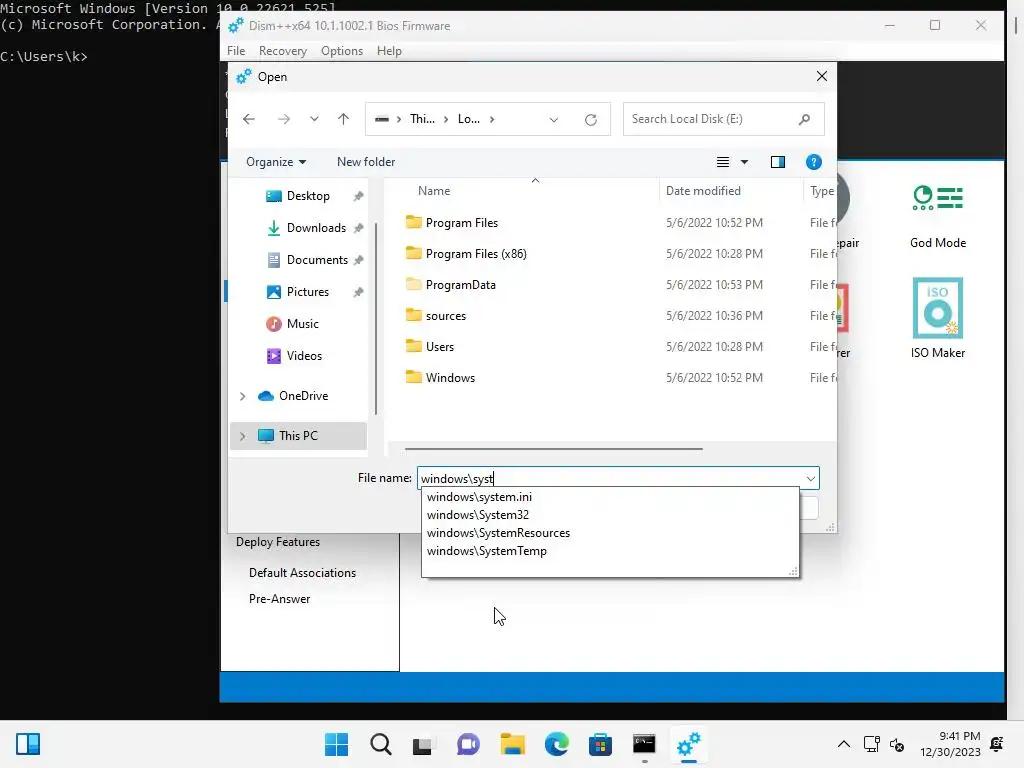The width and height of the screenshot is (1024, 768).
Task: Open Microsoft Edge from the taskbar
Action: coord(556,744)
